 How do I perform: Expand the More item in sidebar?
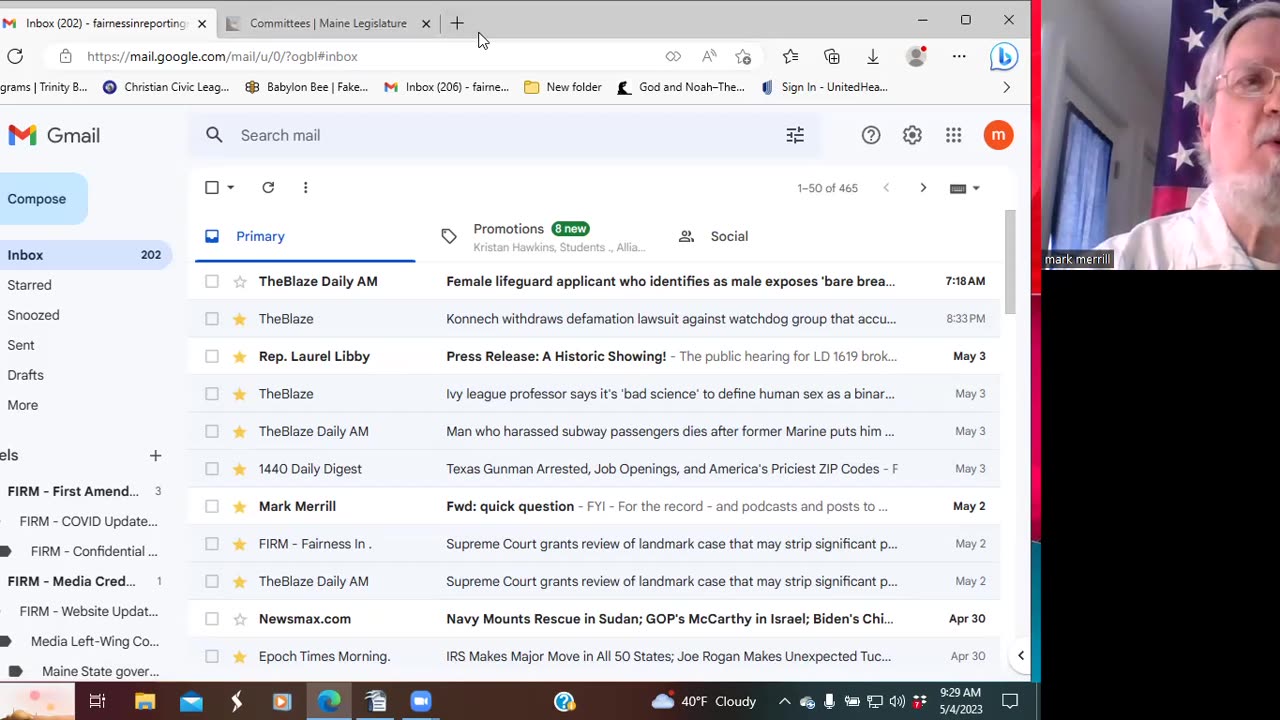coord(23,405)
